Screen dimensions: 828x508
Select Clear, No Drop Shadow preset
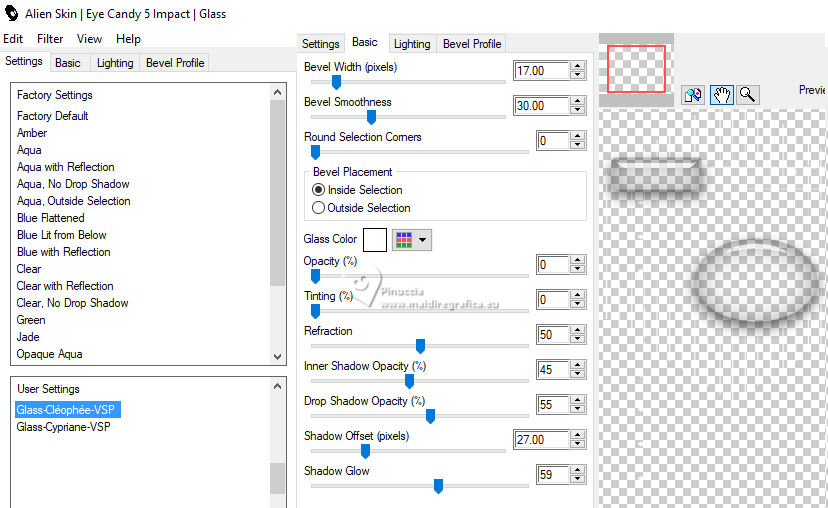[x=72, y=303]
